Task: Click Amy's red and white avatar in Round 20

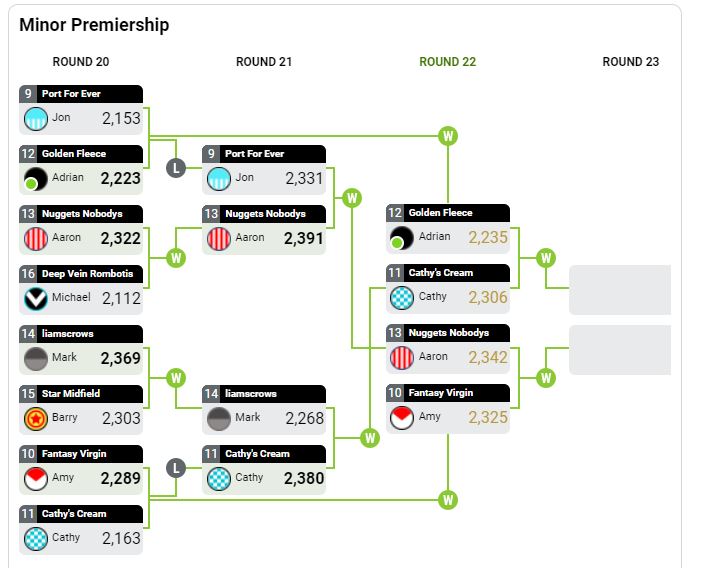Action: click(36, 479)
